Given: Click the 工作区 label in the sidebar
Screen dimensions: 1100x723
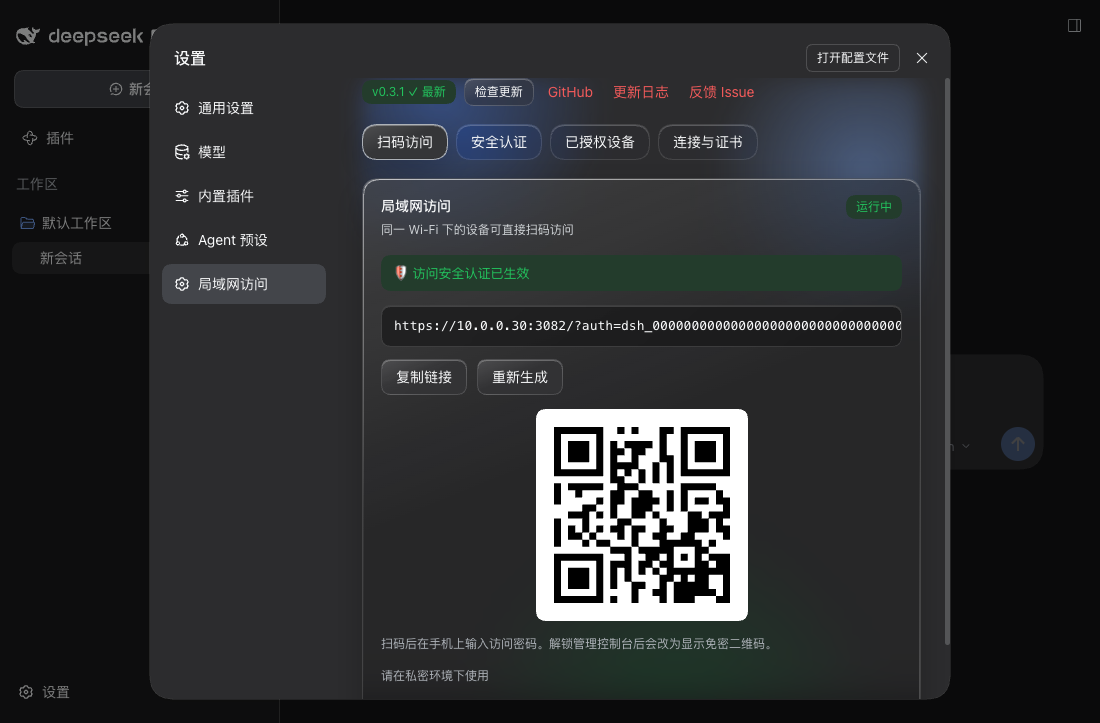Looking at the screenshot, I should coord(37,184).
